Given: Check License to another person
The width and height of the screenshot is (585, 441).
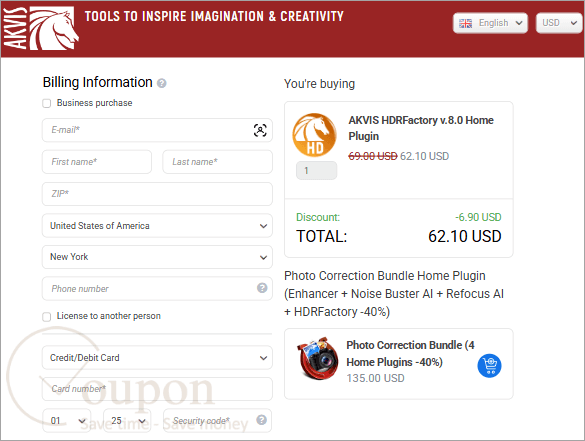Looking at the screenshot, I should click(47, 317).
